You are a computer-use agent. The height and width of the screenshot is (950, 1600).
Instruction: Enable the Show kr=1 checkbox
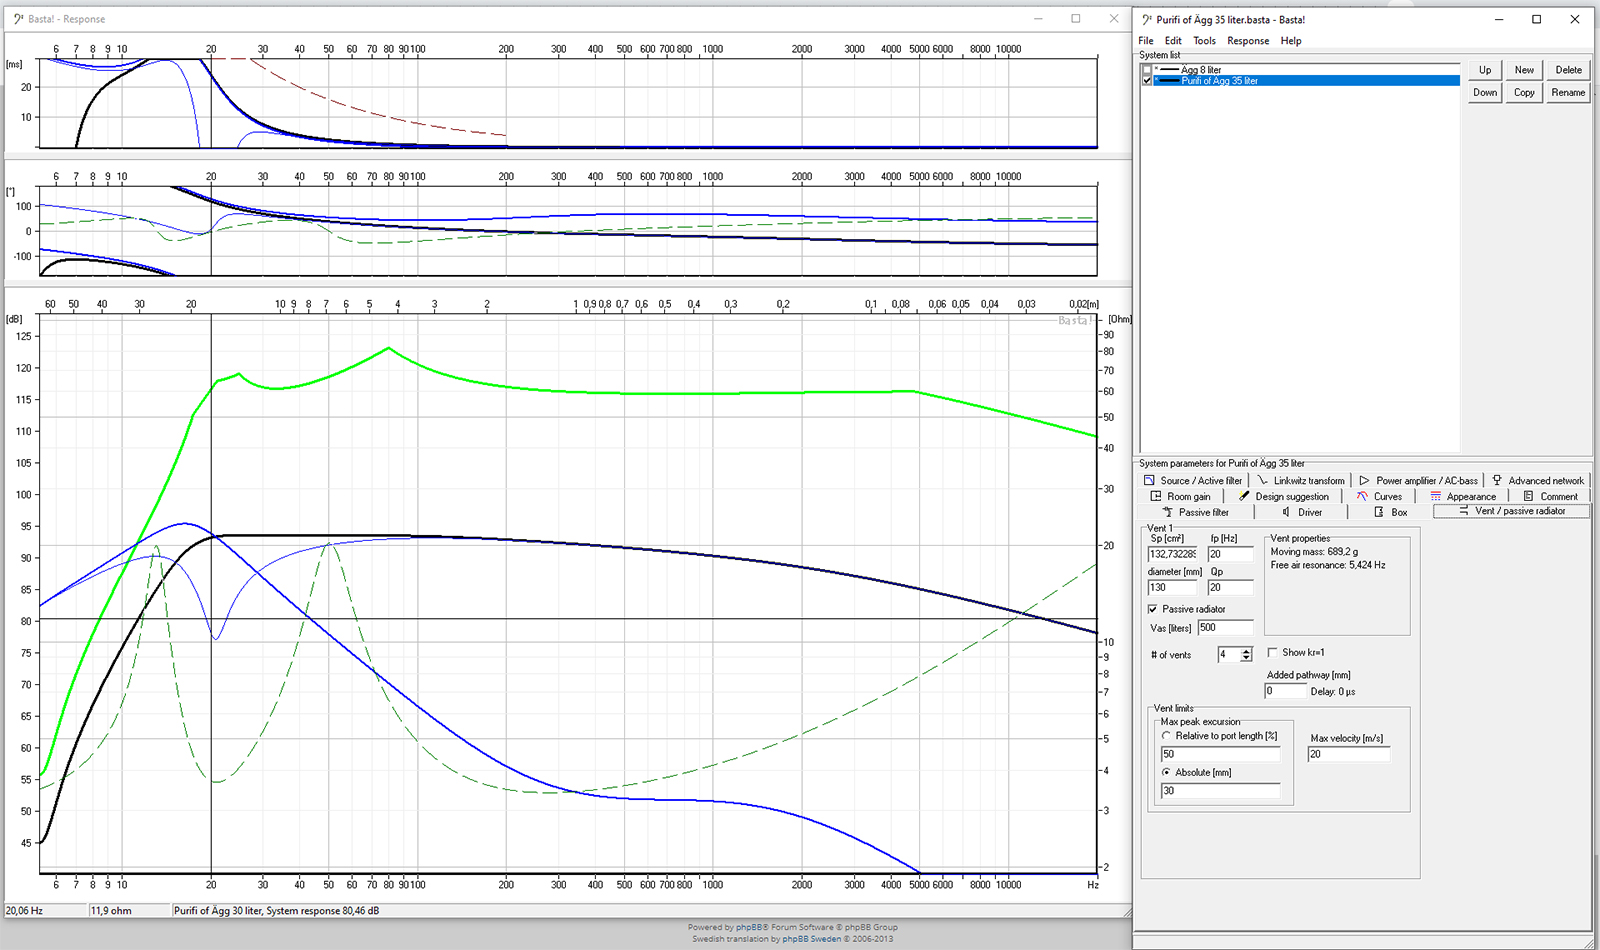click(1272, 652)
